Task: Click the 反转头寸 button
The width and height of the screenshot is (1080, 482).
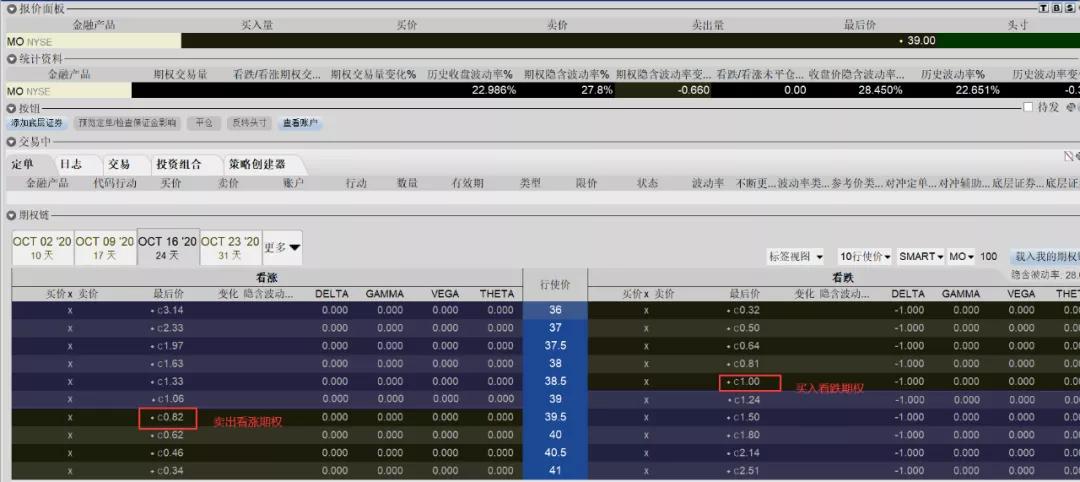Action: pyautogui.click(x=249, y=123)
